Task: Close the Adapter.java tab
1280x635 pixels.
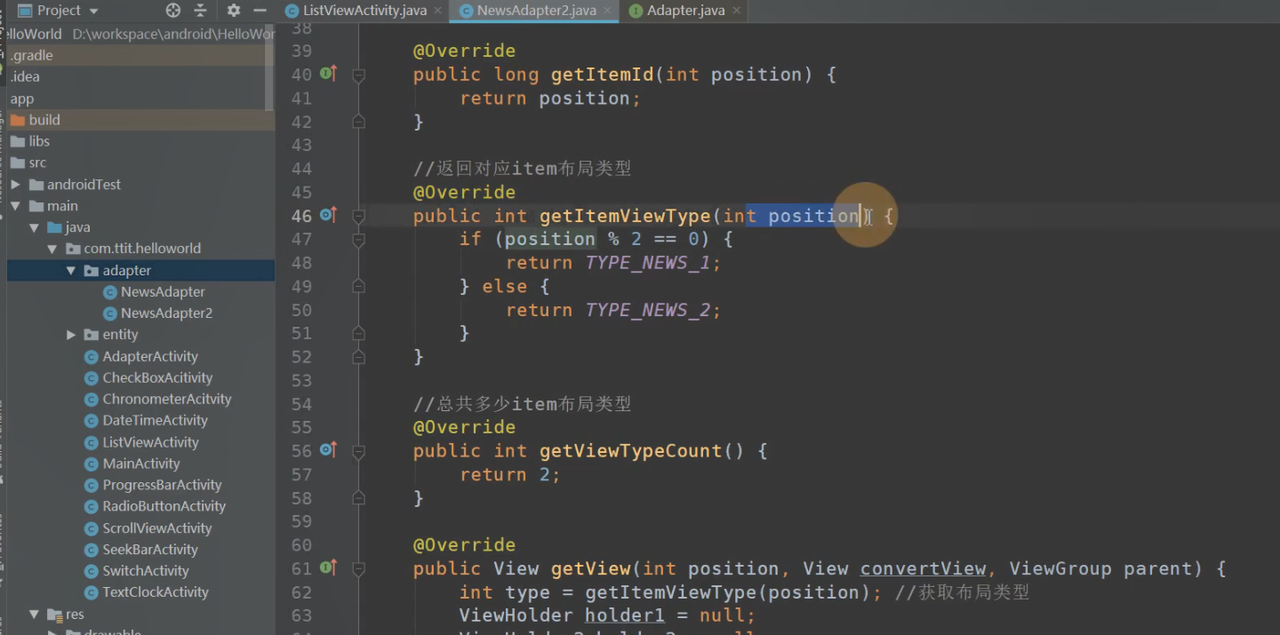Action: 737,11
